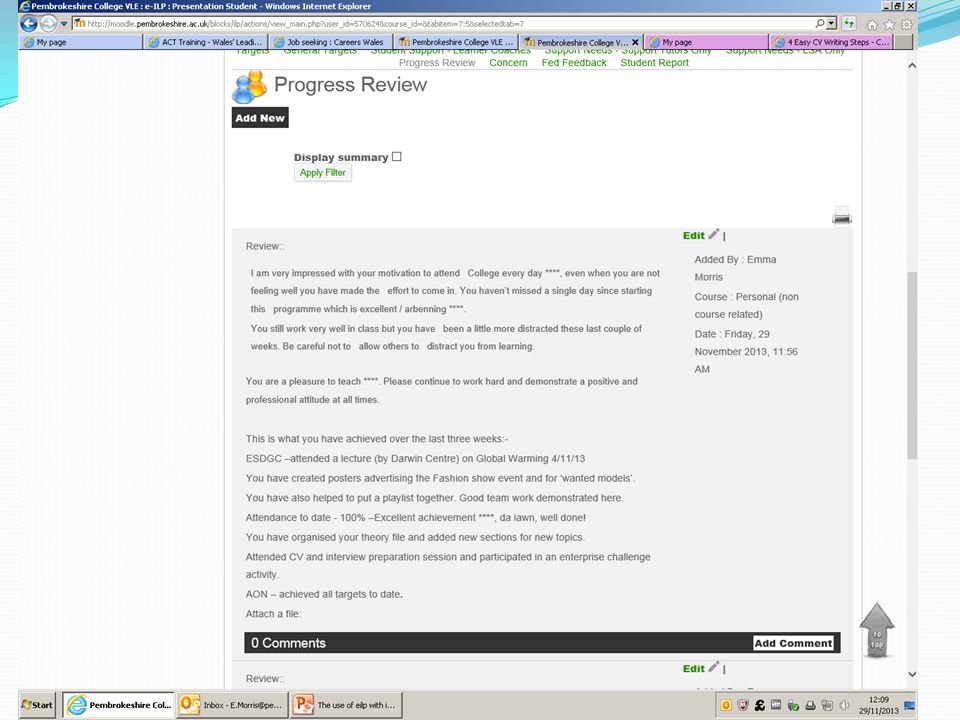Switch to 4 Easy CV Writing Steps tab
Screen dimensions: 960x720
[832, 42]
